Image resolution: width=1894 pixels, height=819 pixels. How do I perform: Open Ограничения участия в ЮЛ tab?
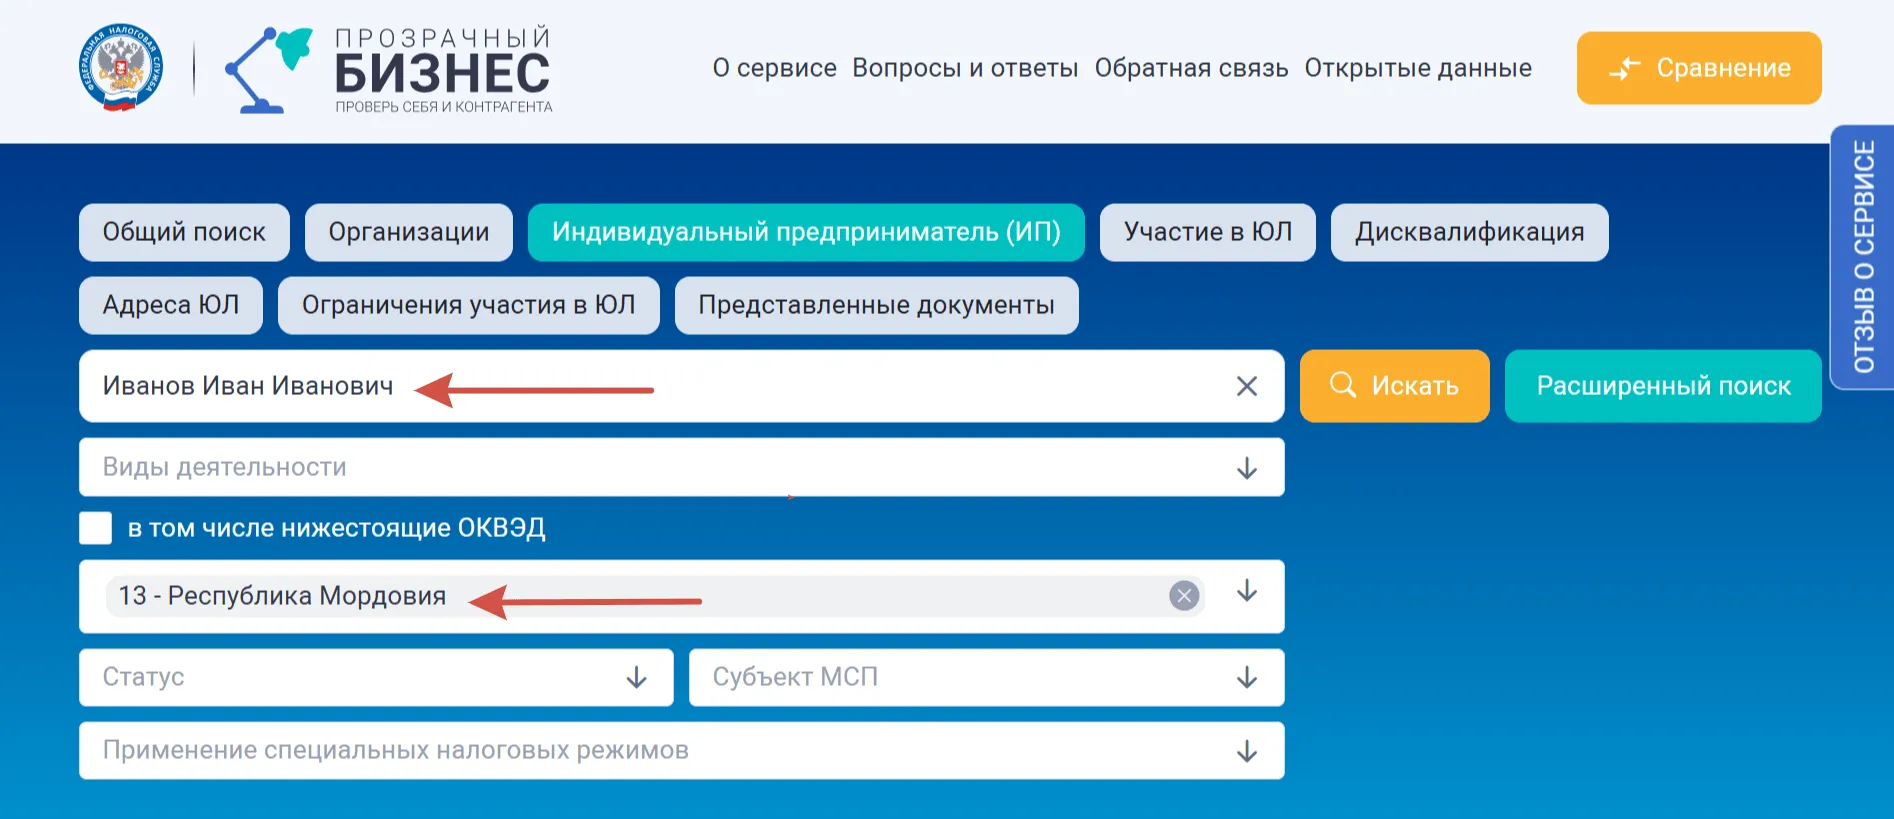click(x=468, y=305)
